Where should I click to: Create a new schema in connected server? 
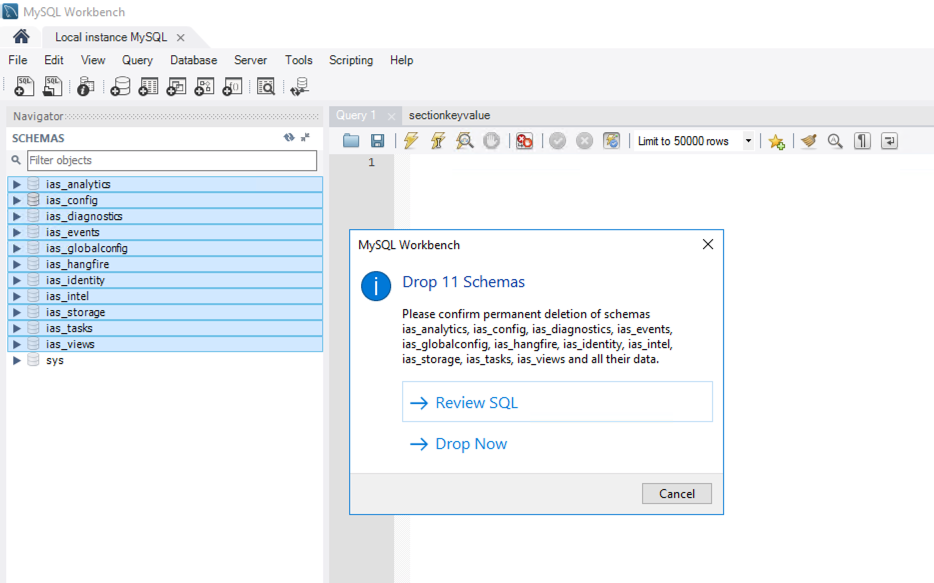[120, 86]
